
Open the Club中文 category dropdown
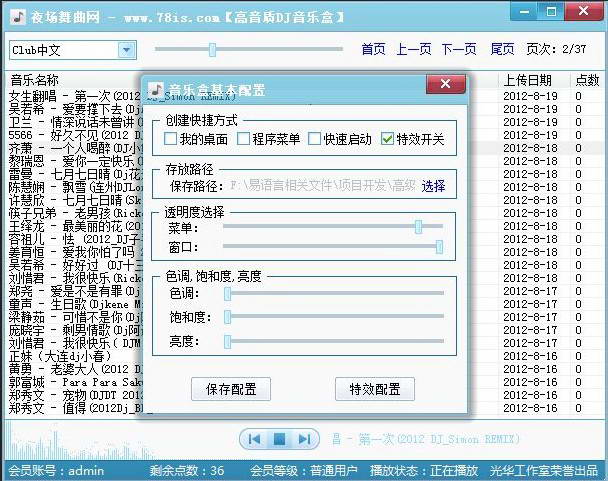126,50
